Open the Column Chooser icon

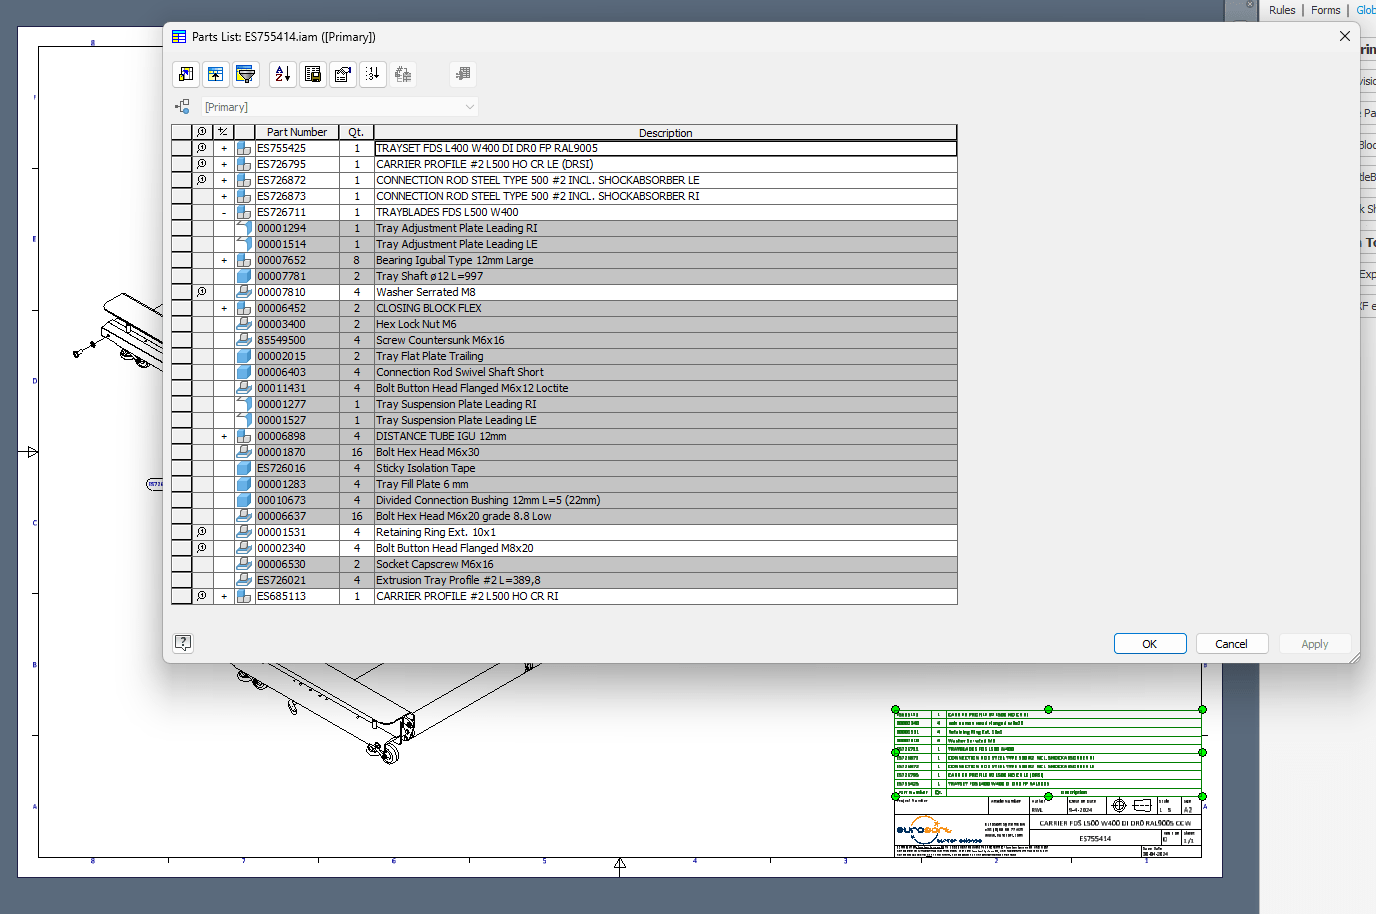pos(185,73)
